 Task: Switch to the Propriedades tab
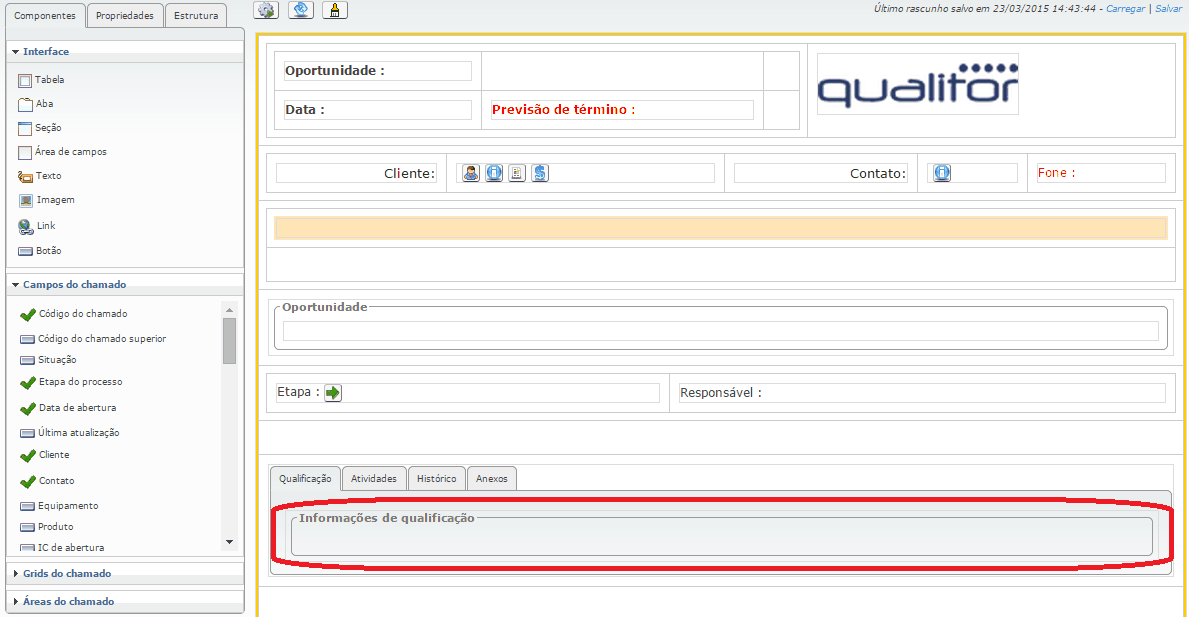[x=125, y=16]
